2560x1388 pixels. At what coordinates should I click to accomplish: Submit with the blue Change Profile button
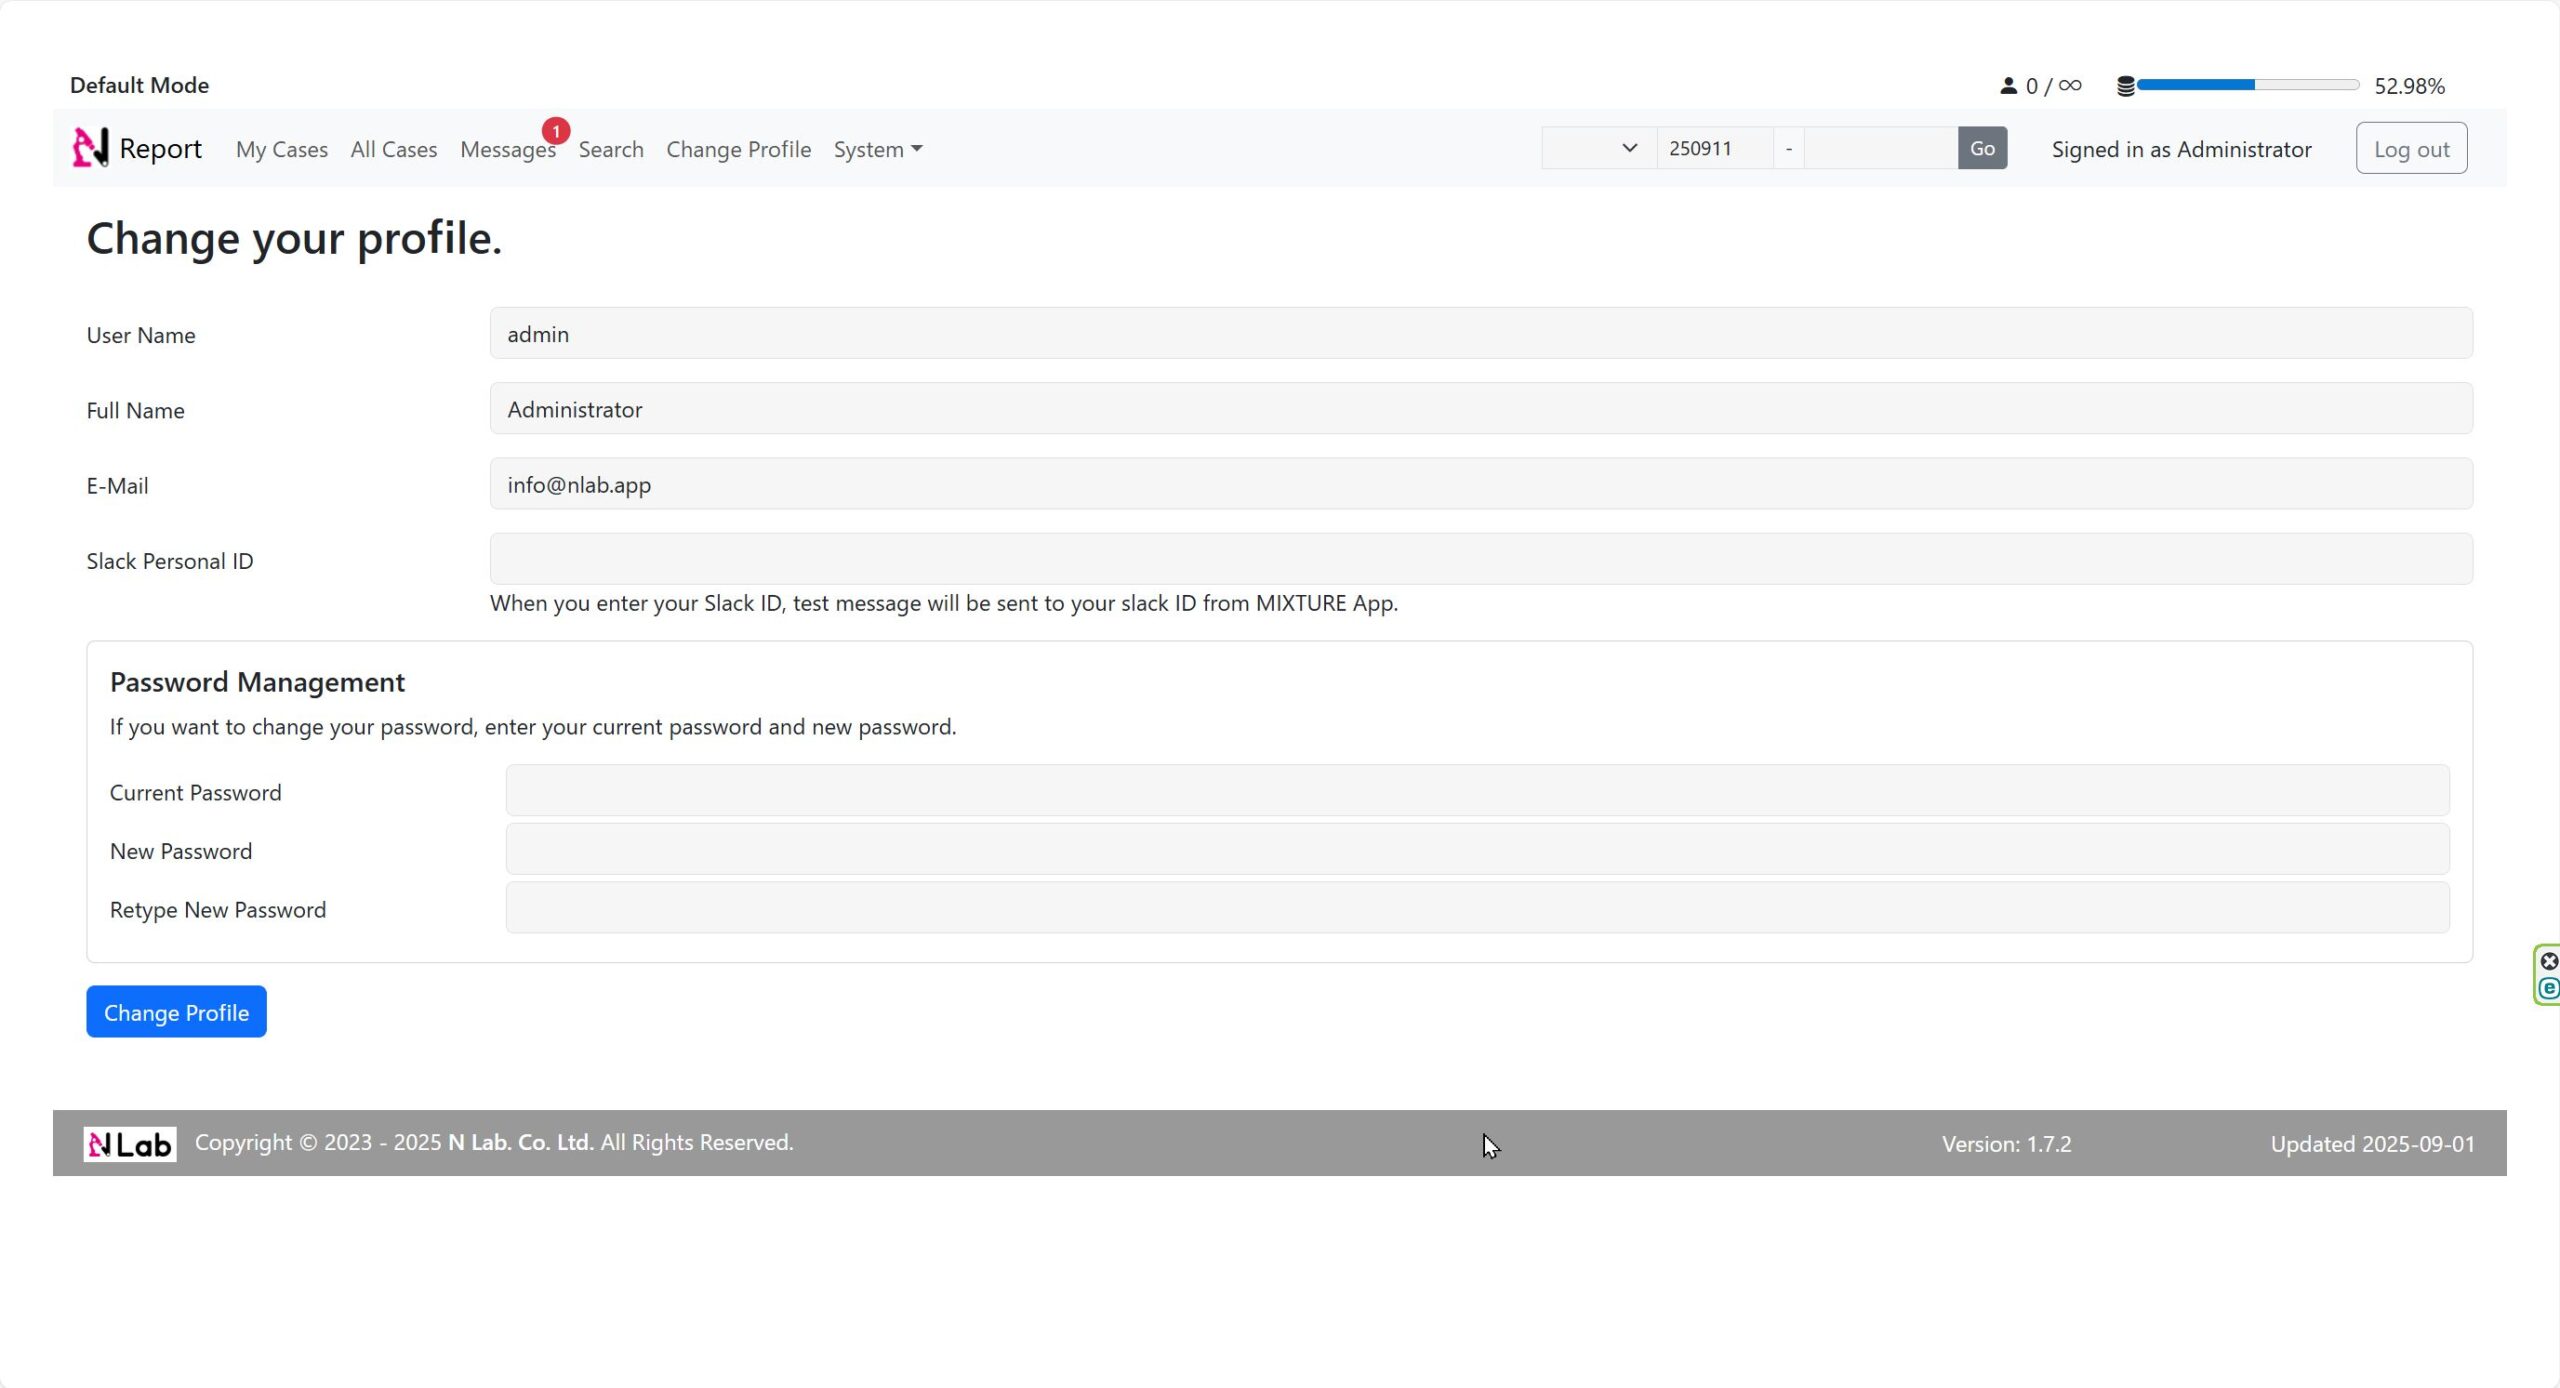[176, 1012]
